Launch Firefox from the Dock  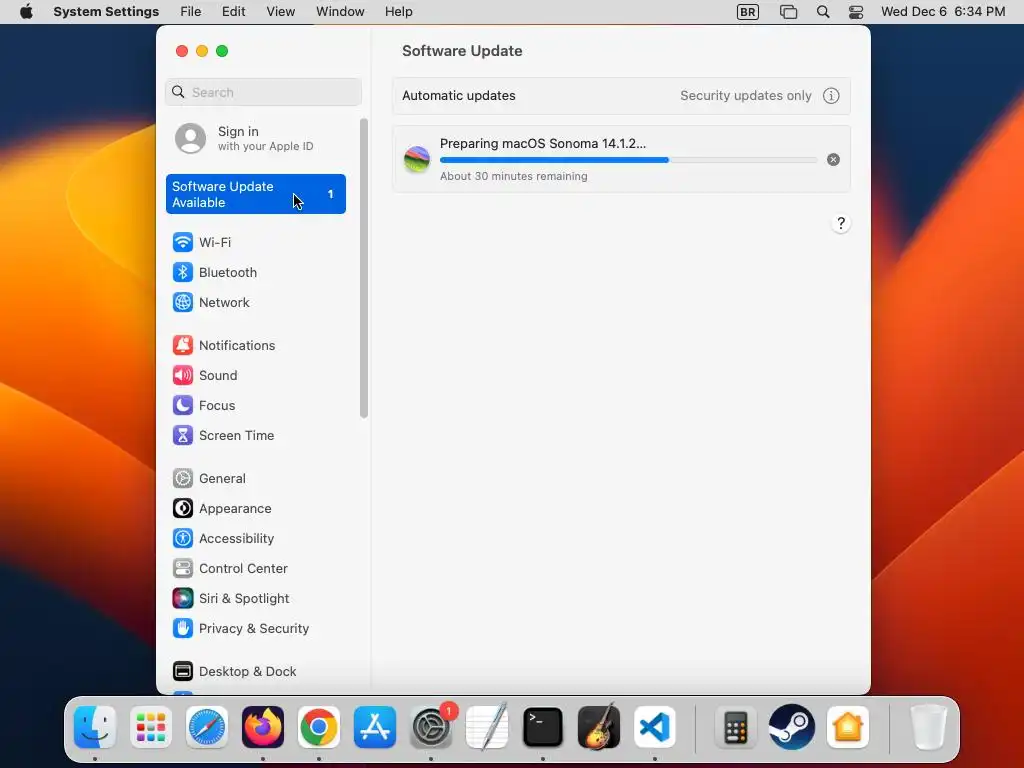[263, 727]
